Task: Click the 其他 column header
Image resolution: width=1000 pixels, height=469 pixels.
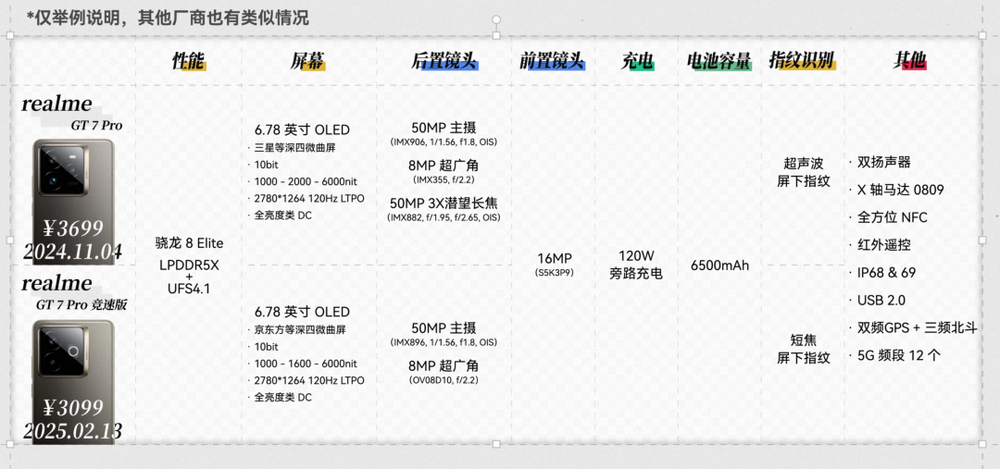Action: pyautogui.click(x=909, y=61)
